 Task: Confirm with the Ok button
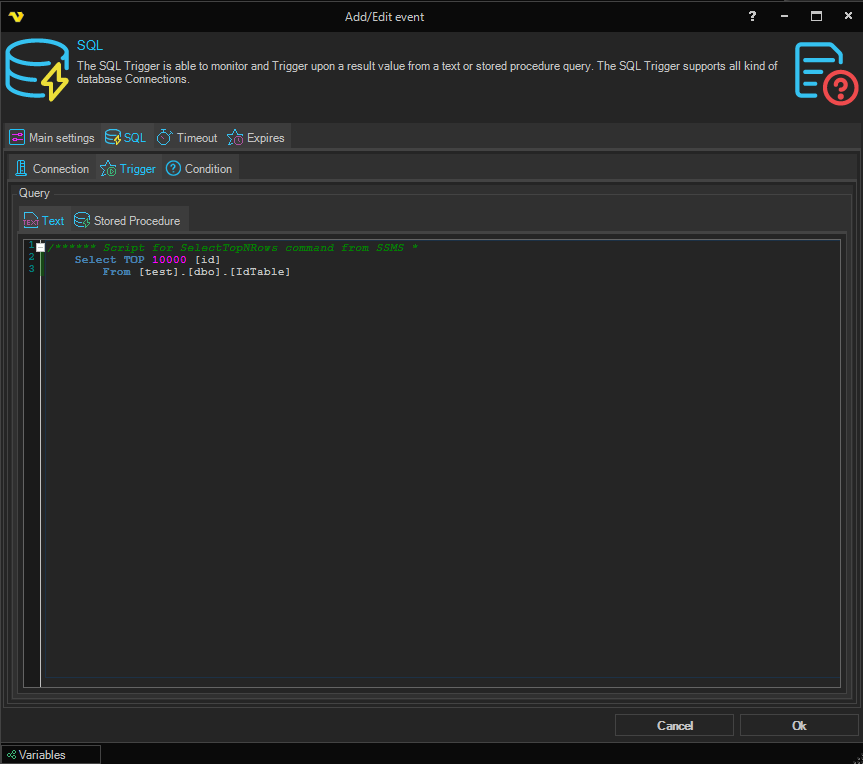pyautogui.click(x=798, y=725)
